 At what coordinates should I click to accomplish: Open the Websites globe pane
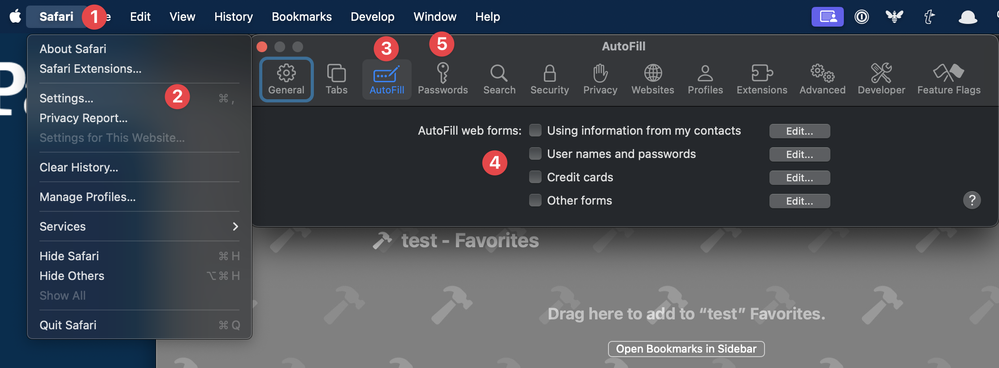(652, 79)
